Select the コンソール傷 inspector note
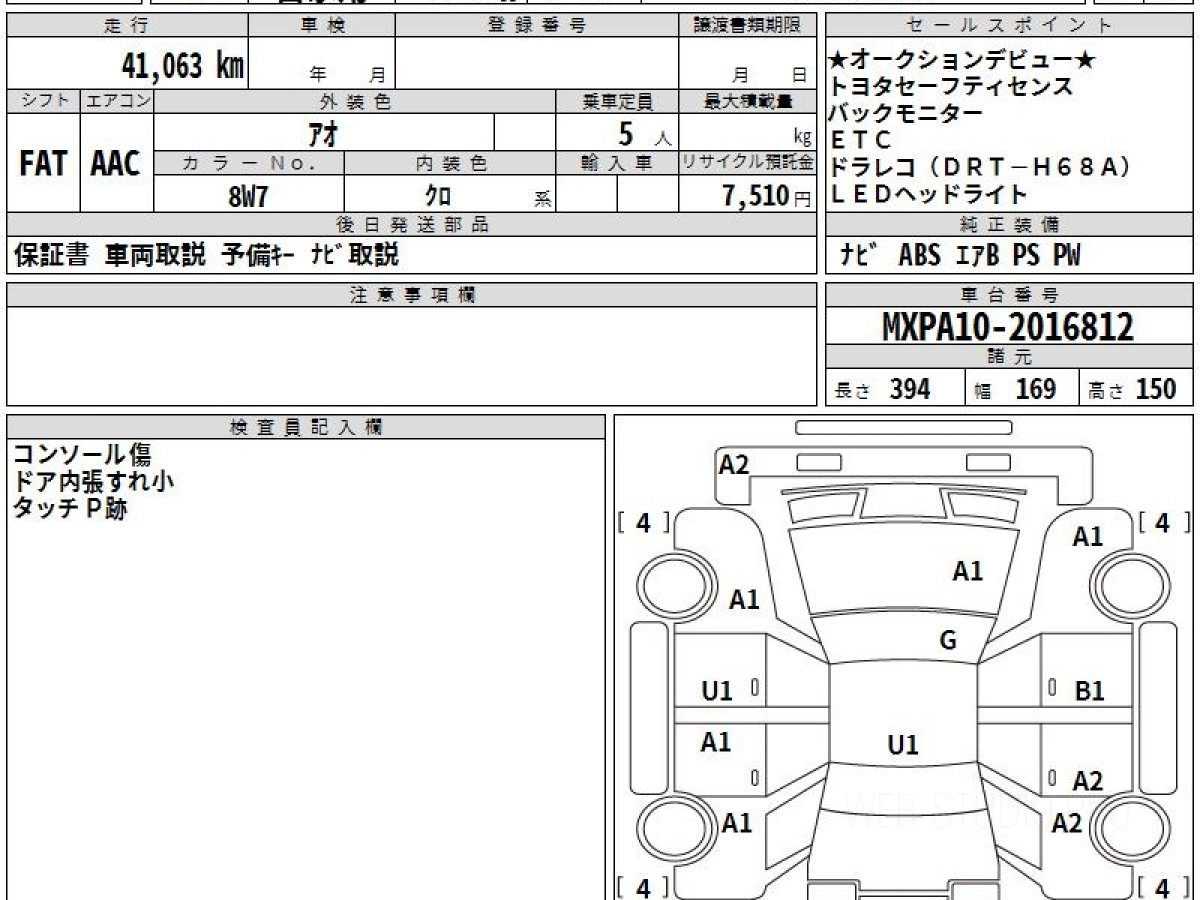This screenshot has height=900, width=1200. [82, 455]
